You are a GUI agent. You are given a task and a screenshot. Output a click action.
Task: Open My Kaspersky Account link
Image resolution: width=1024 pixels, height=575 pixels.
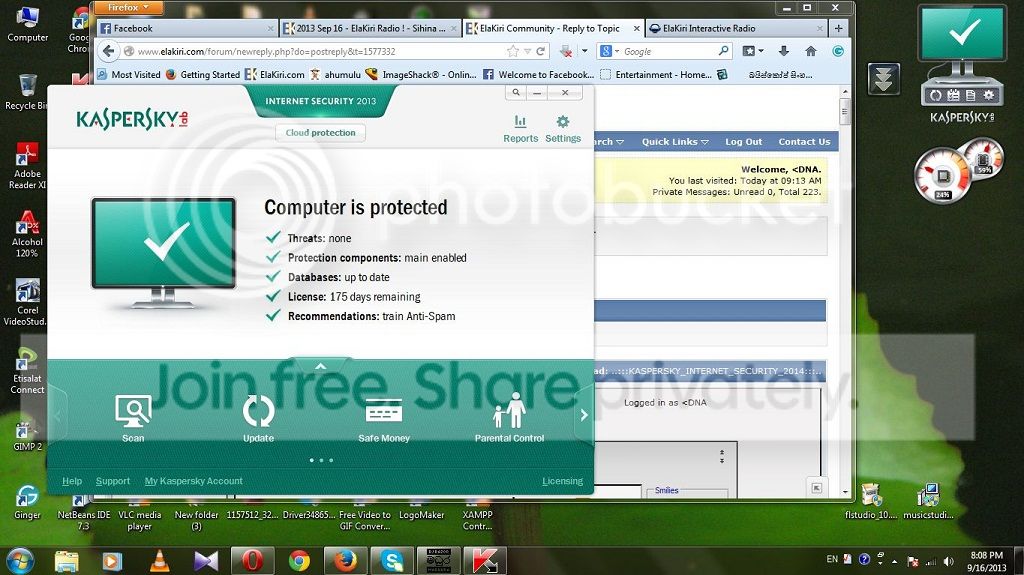[193, 481]
